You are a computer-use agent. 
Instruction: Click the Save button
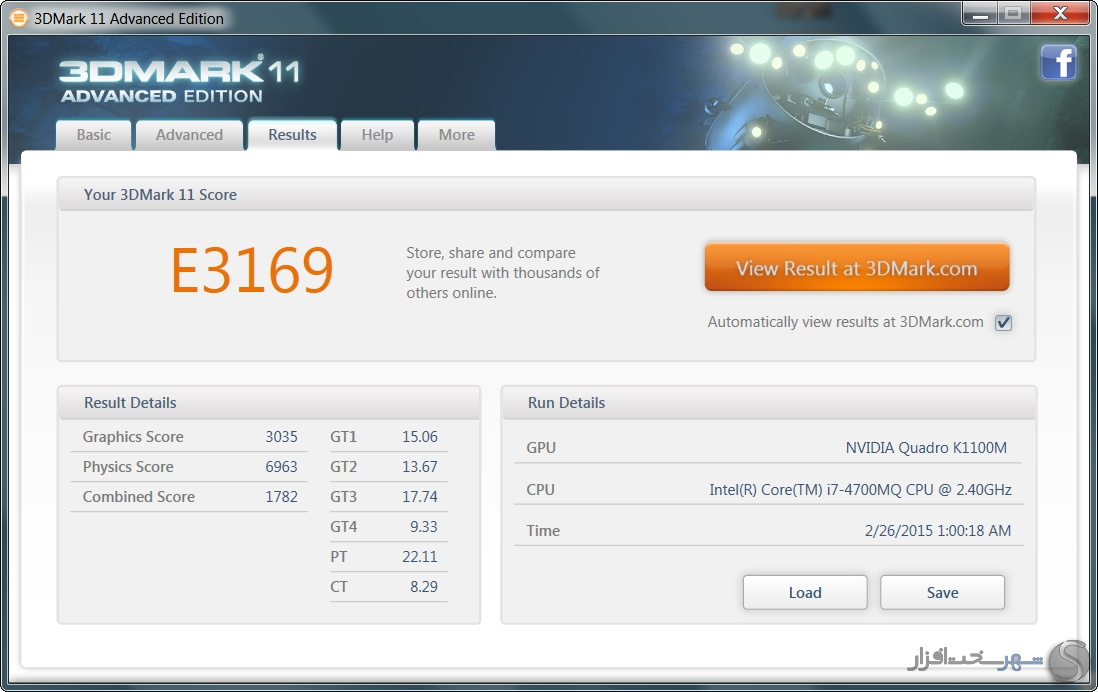pos(943,593)
